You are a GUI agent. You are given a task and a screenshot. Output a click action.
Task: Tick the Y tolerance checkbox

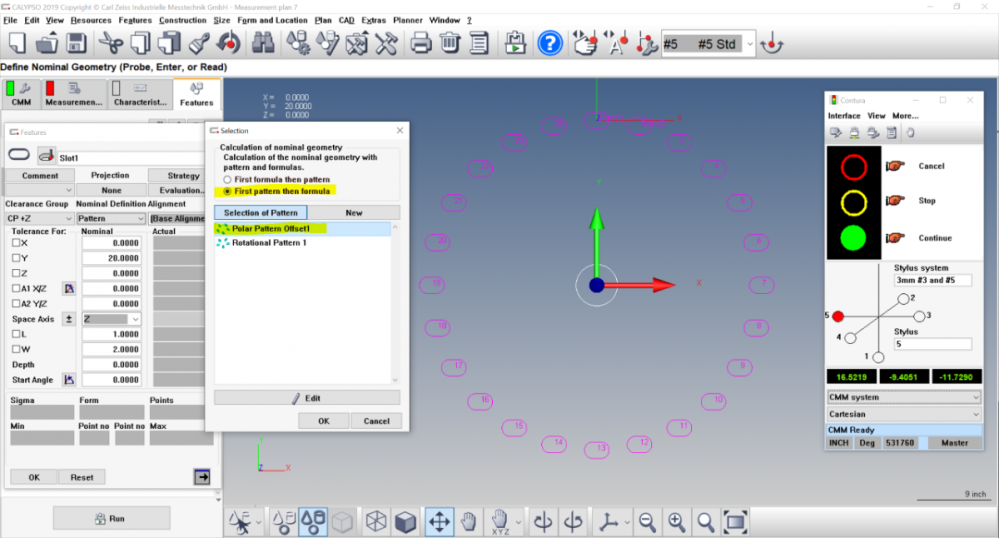pyautogui.click(x=15, y=258)
